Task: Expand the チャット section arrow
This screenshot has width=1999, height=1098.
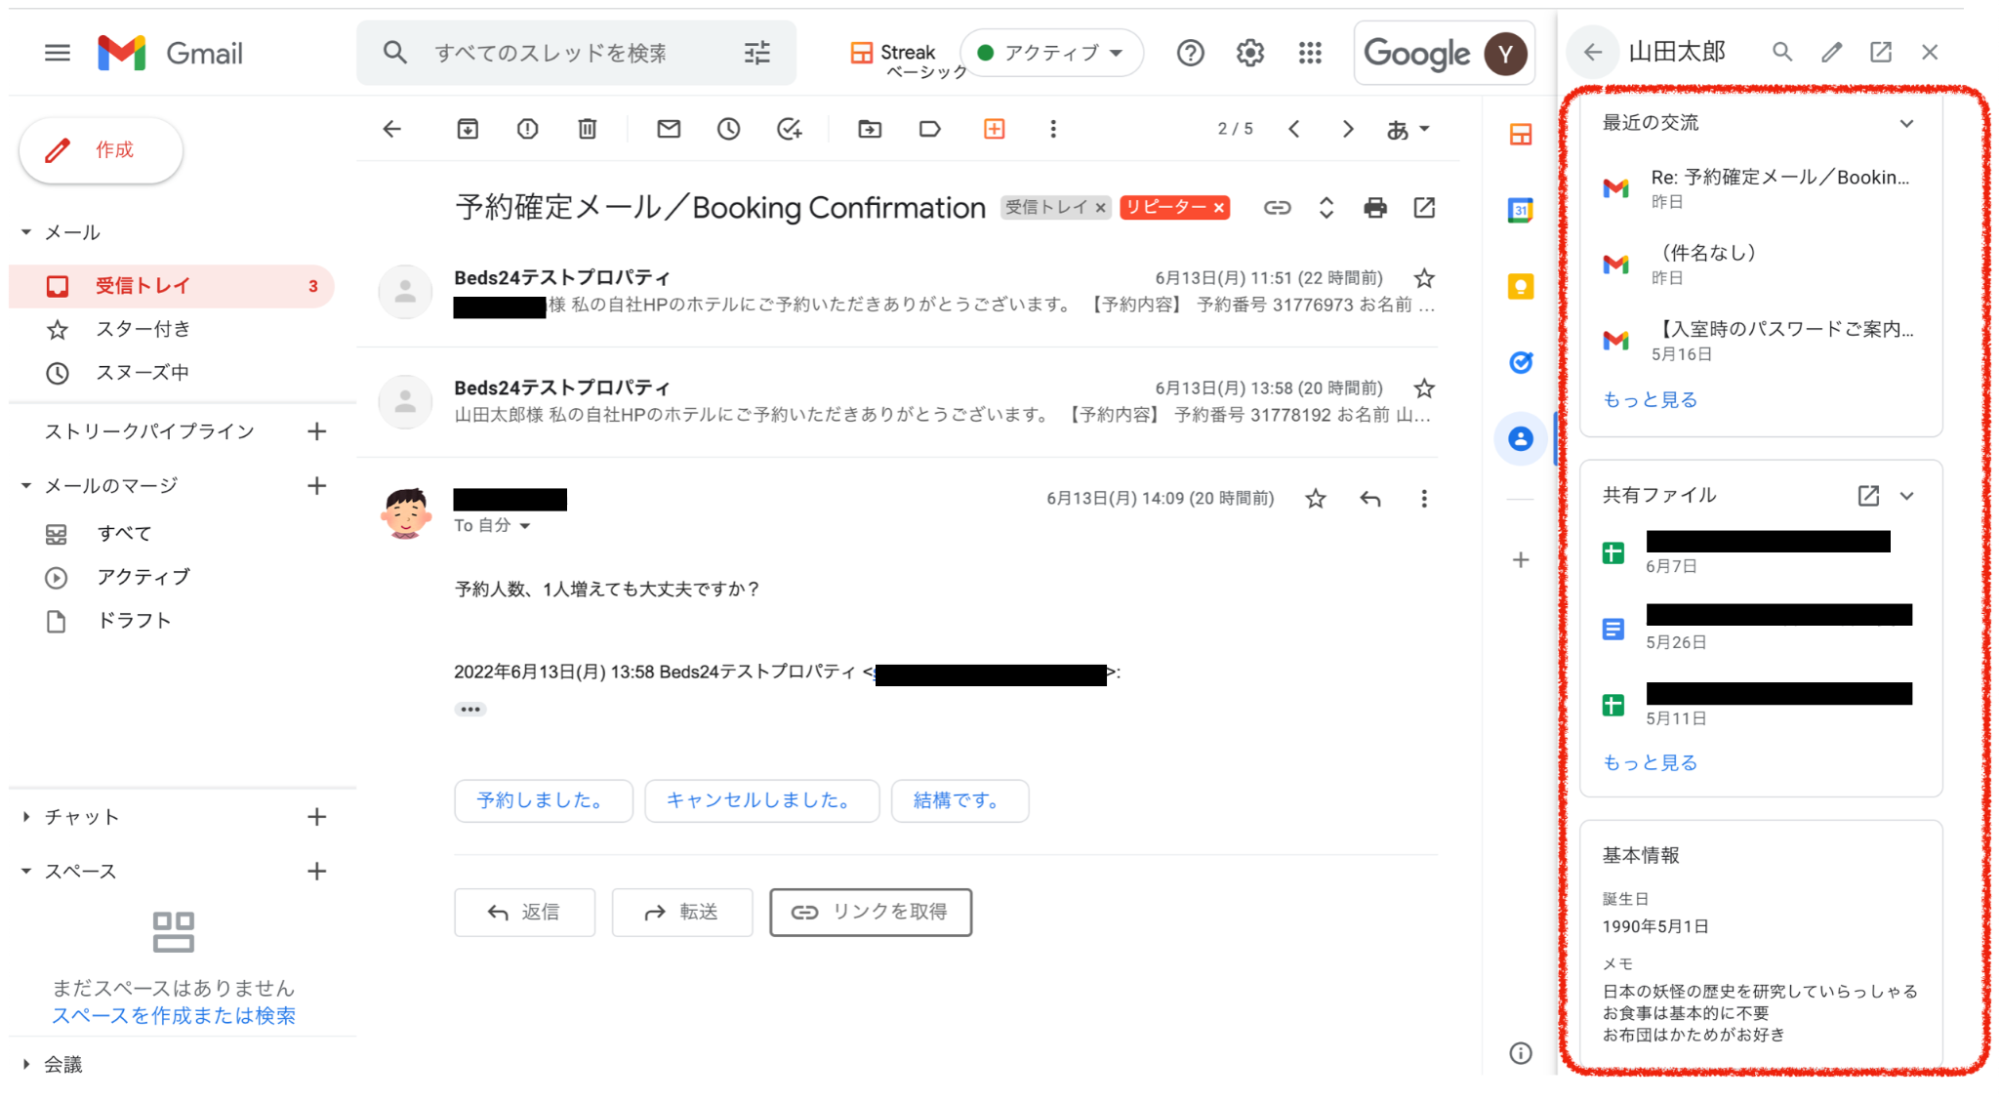Action: pyautogui.click(x=26, y=817)
